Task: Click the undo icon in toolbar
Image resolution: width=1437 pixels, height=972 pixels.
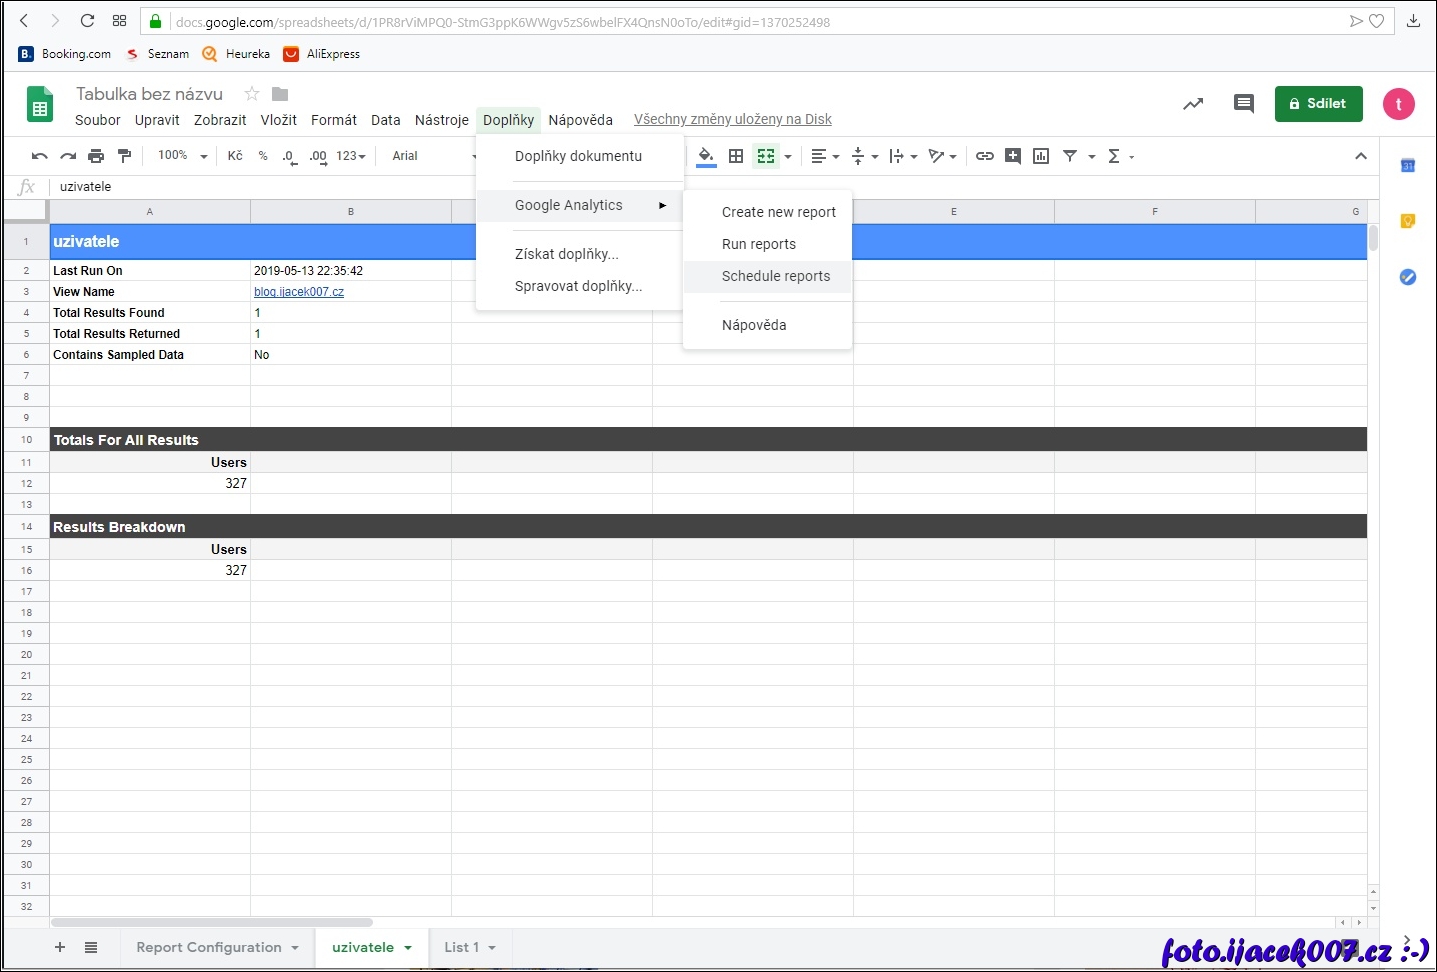Action: pyautogui.click(x=40, y=156)
